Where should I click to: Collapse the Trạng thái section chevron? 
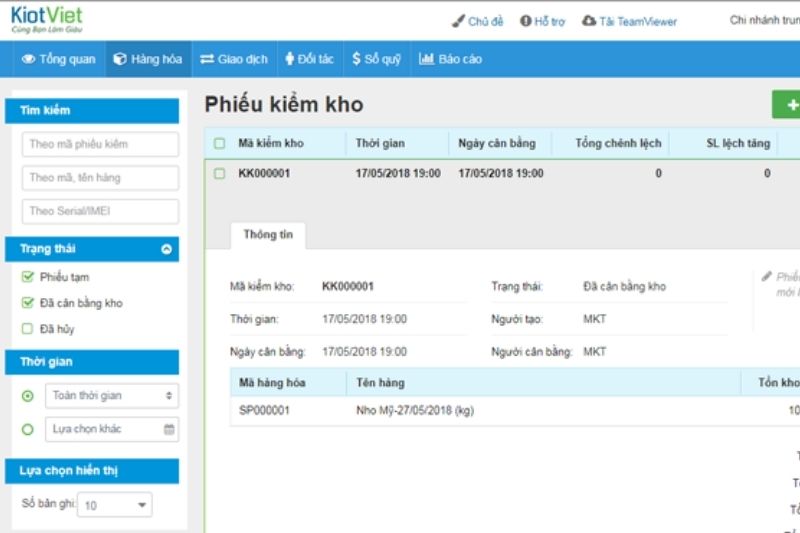pos(167,249)
